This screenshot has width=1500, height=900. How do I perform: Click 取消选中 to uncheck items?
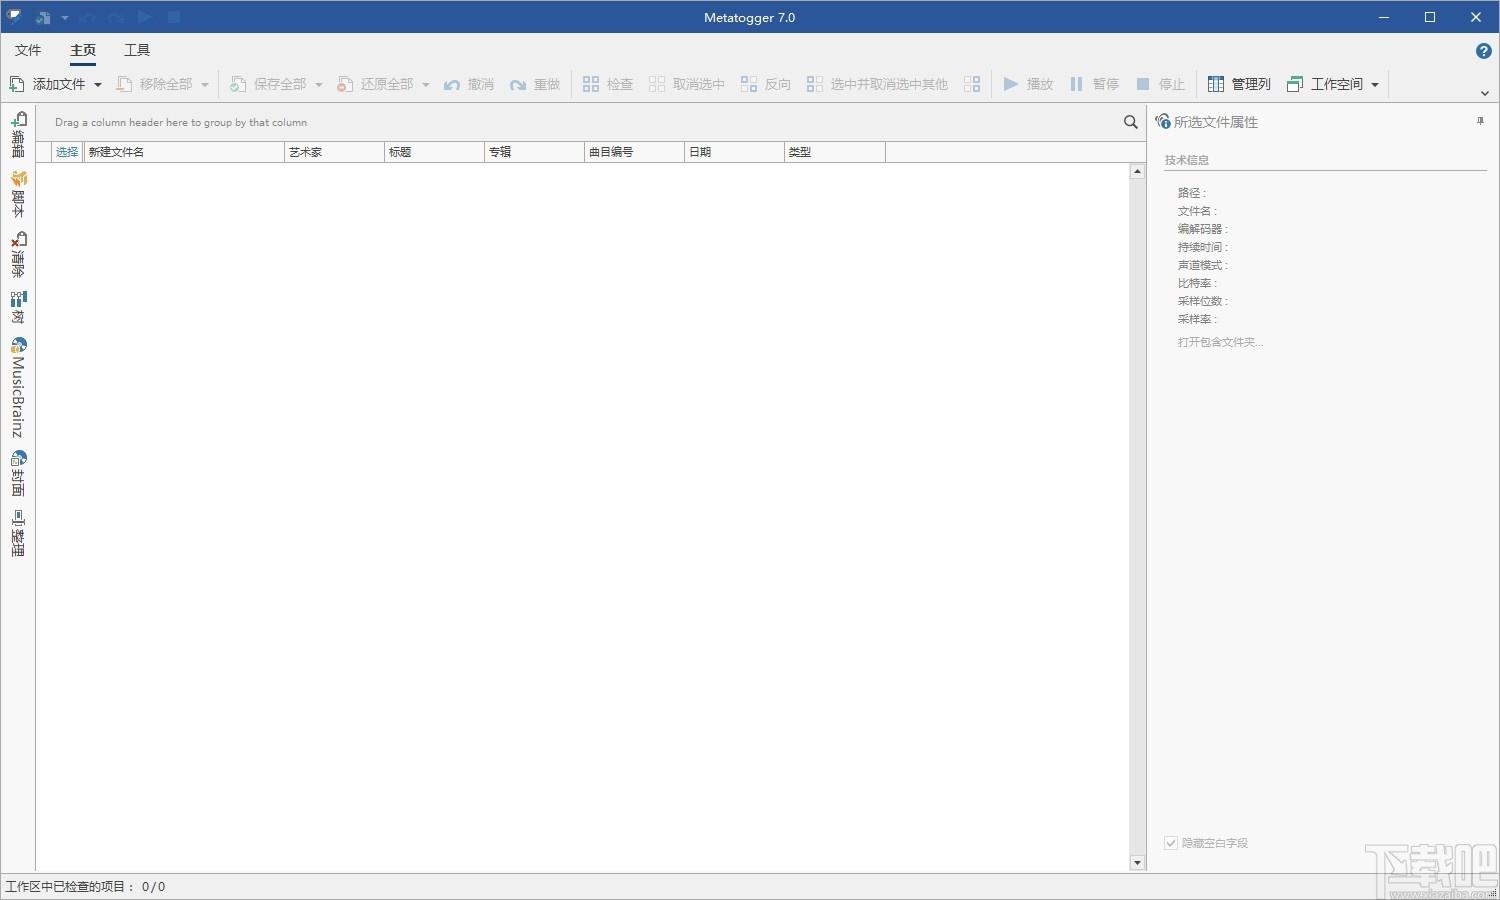pyautogui.click(x=686, y=84)
